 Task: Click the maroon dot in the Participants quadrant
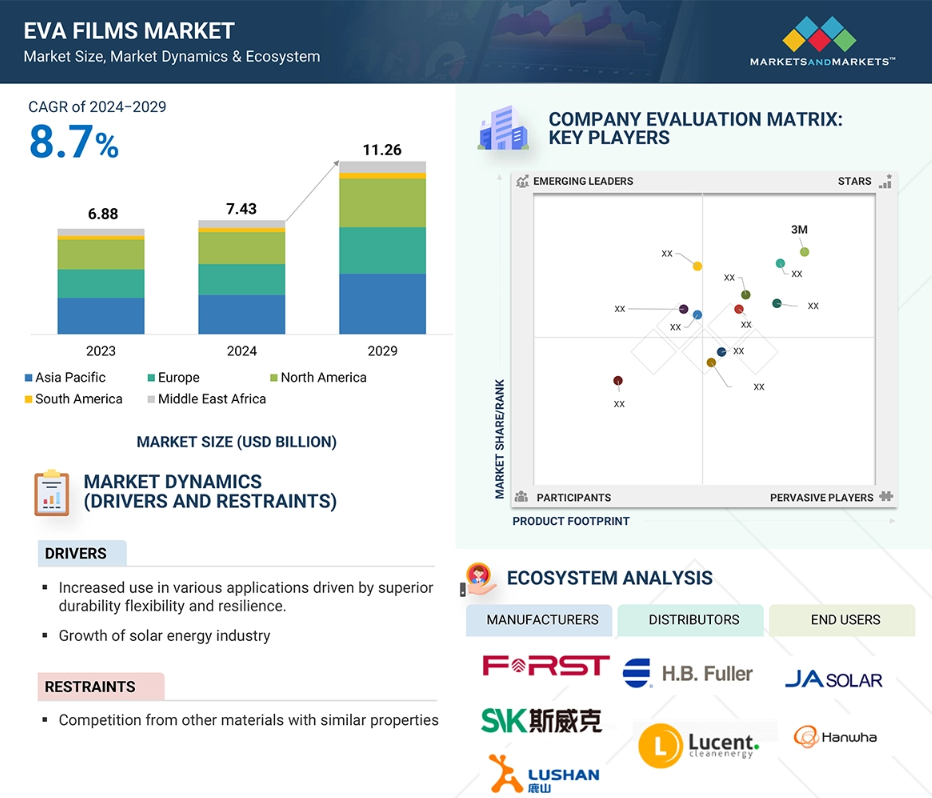click(x=618, y=380)
